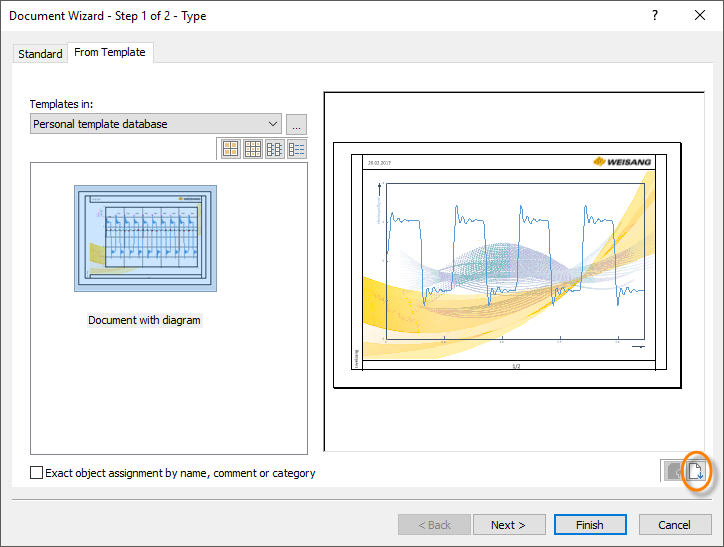Click the grayed previous page icon
The width and height of the screenshot is (724, 547).
[x=674, y=471]
